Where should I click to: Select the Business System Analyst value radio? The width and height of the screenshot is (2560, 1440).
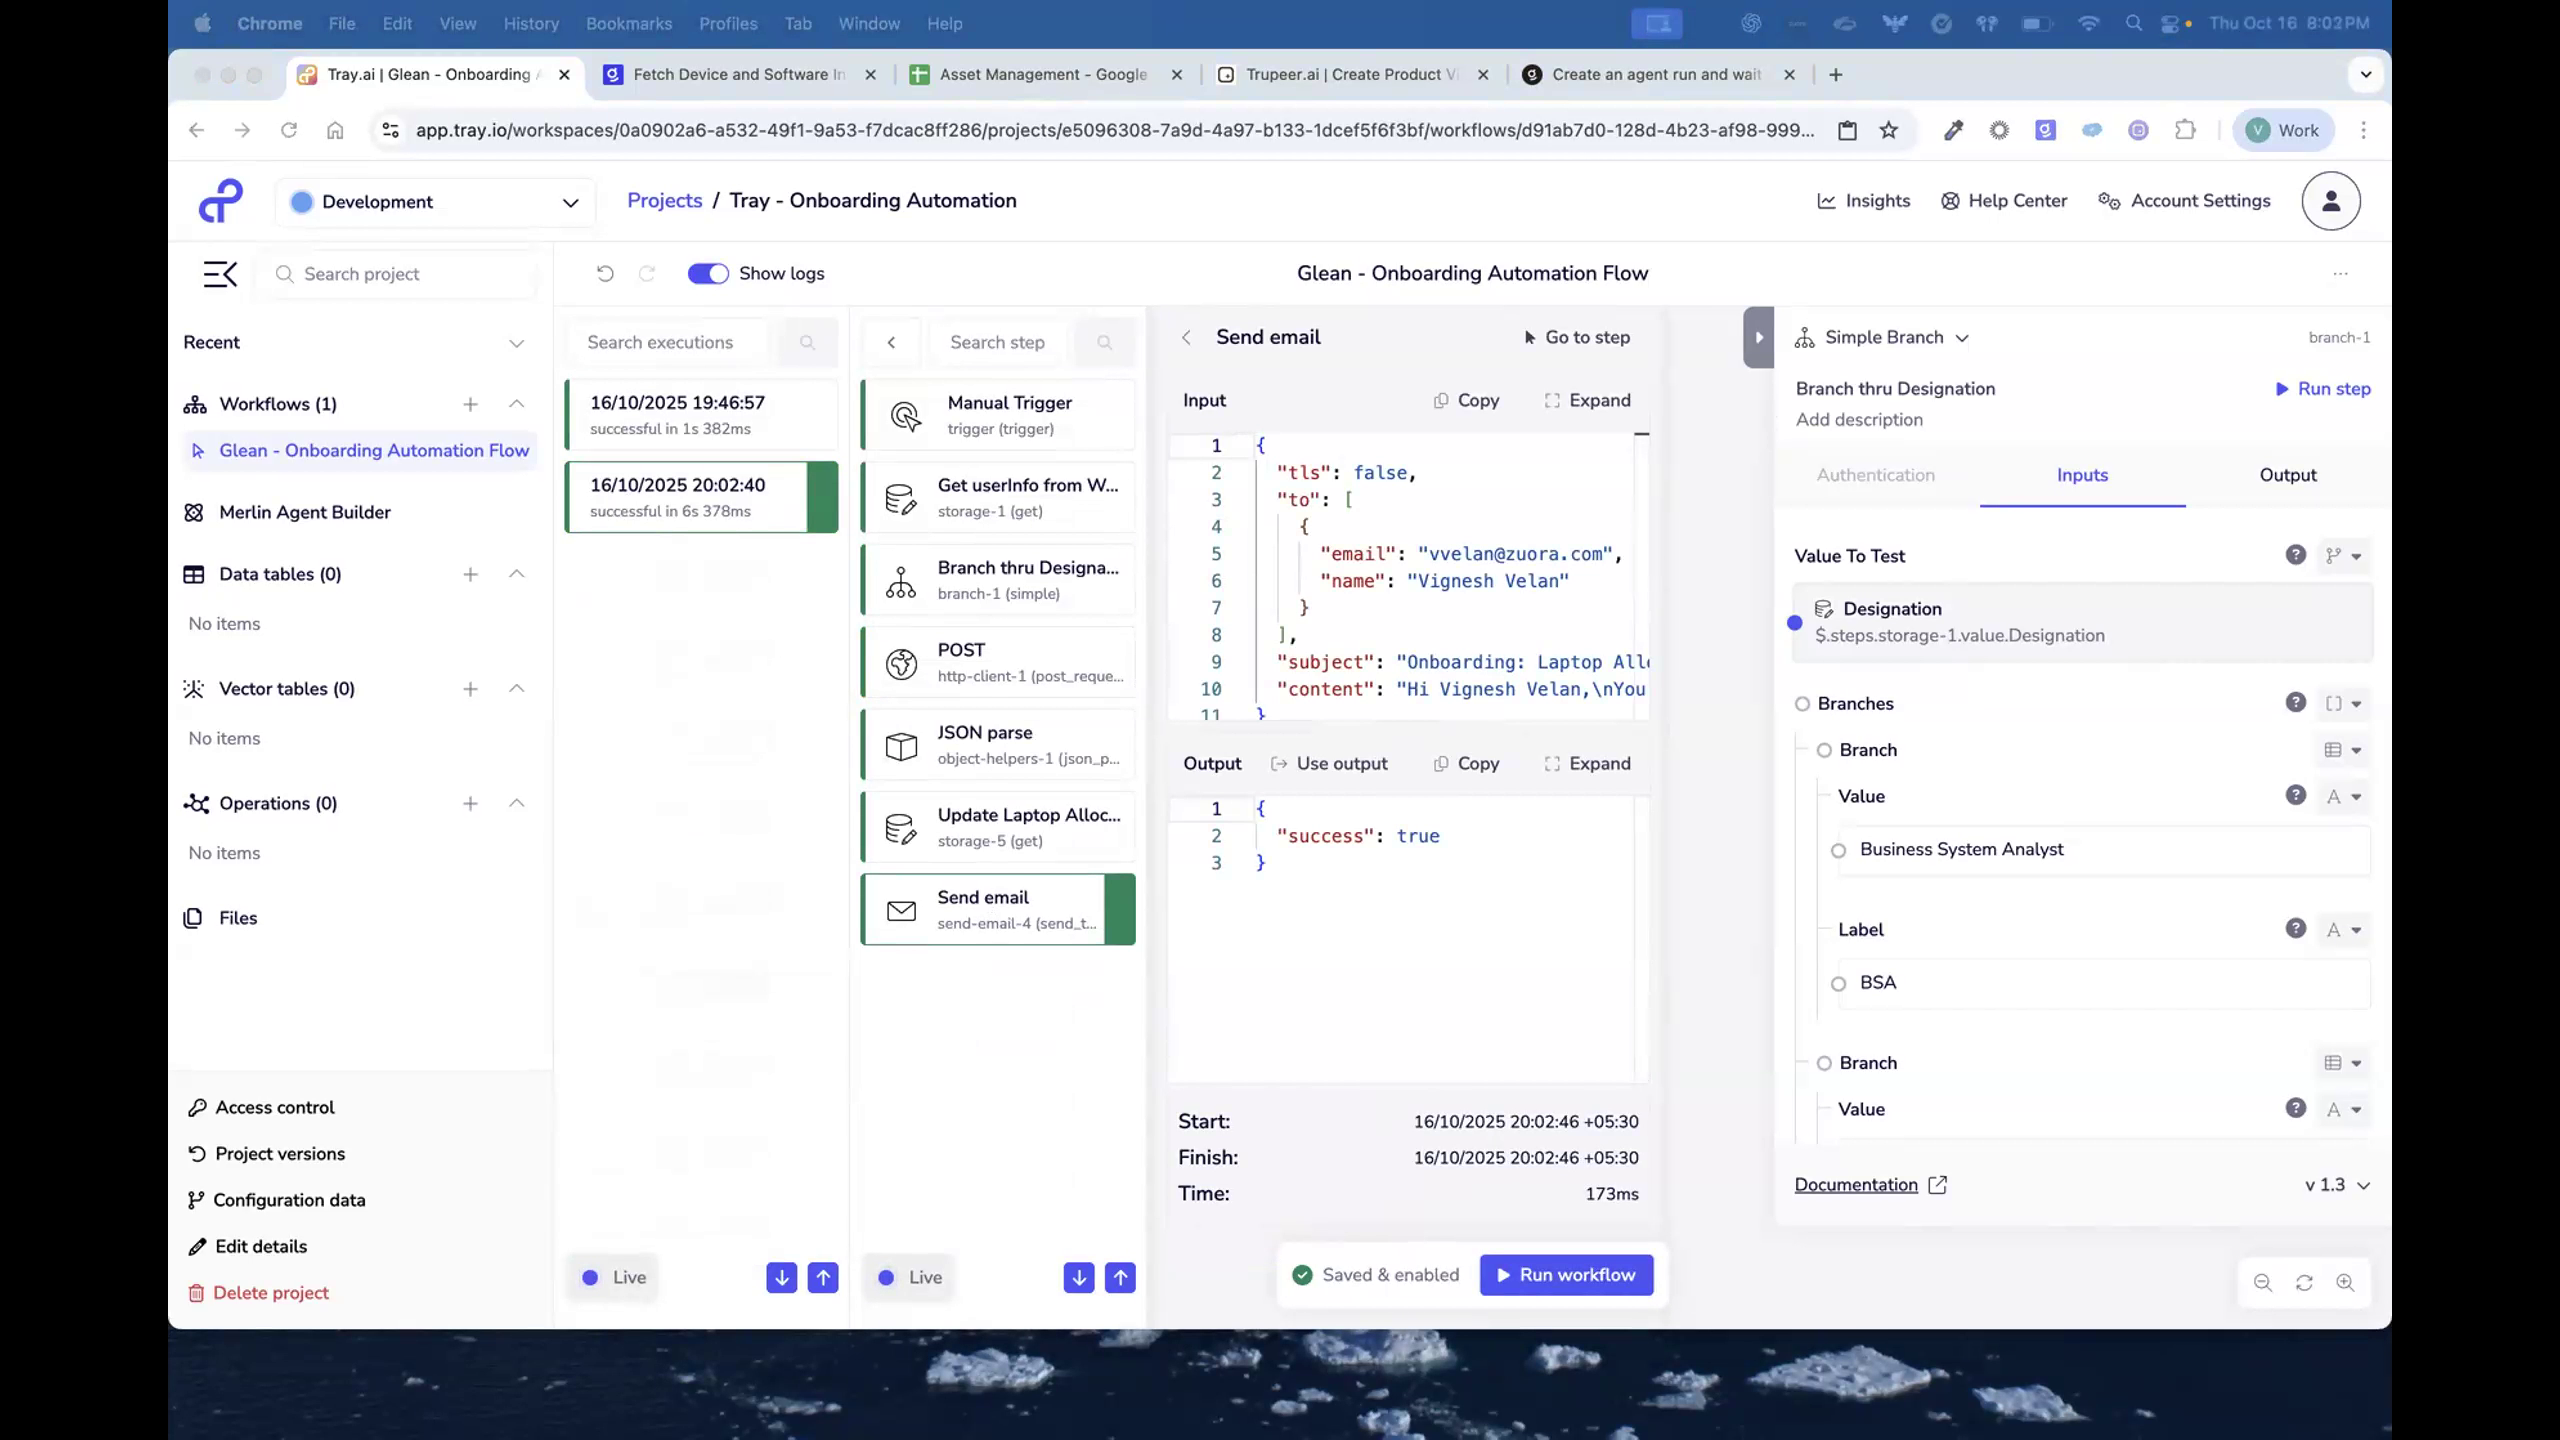click(x=1838, y=850)
